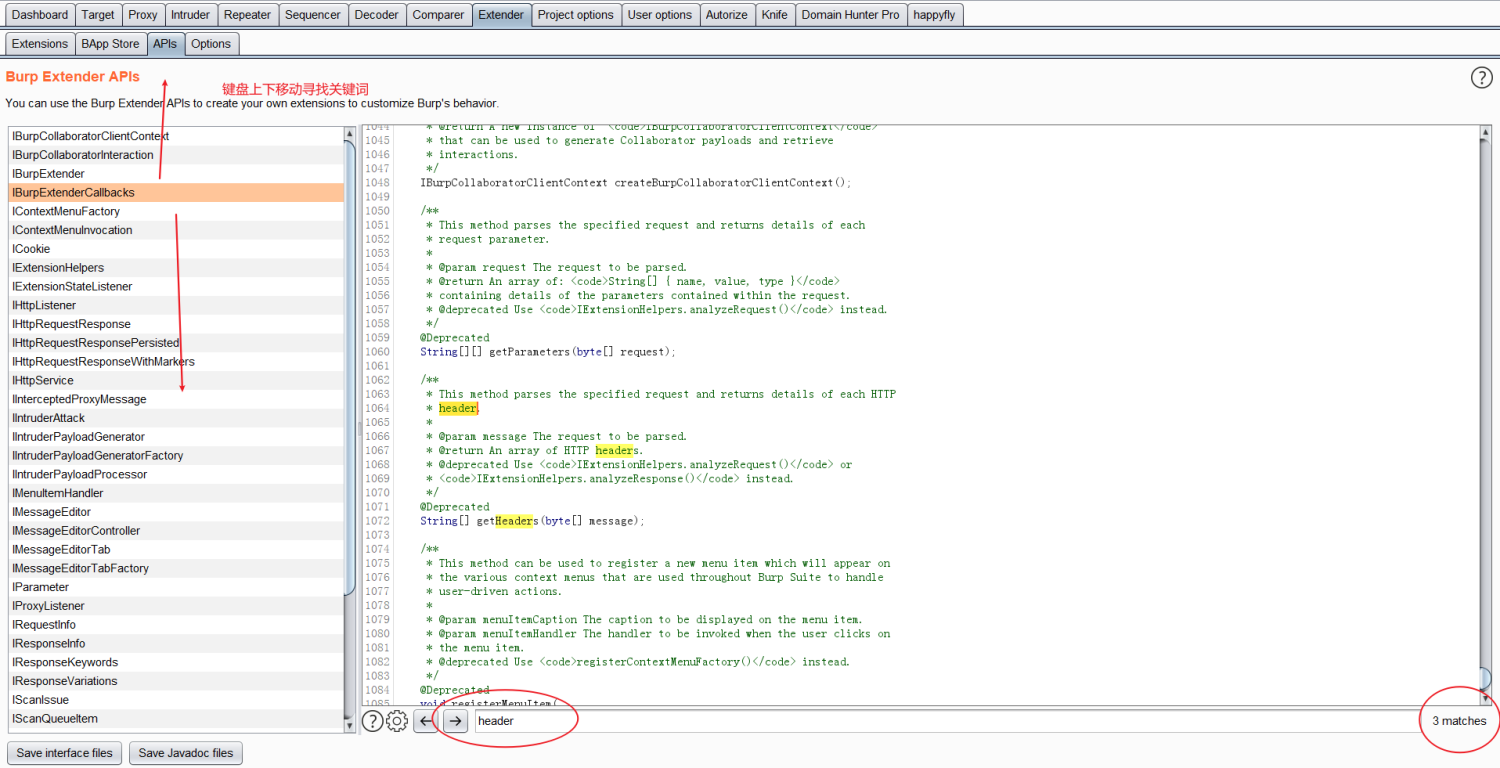
Task: Go to next search match arrow
Action: [456, 721]
